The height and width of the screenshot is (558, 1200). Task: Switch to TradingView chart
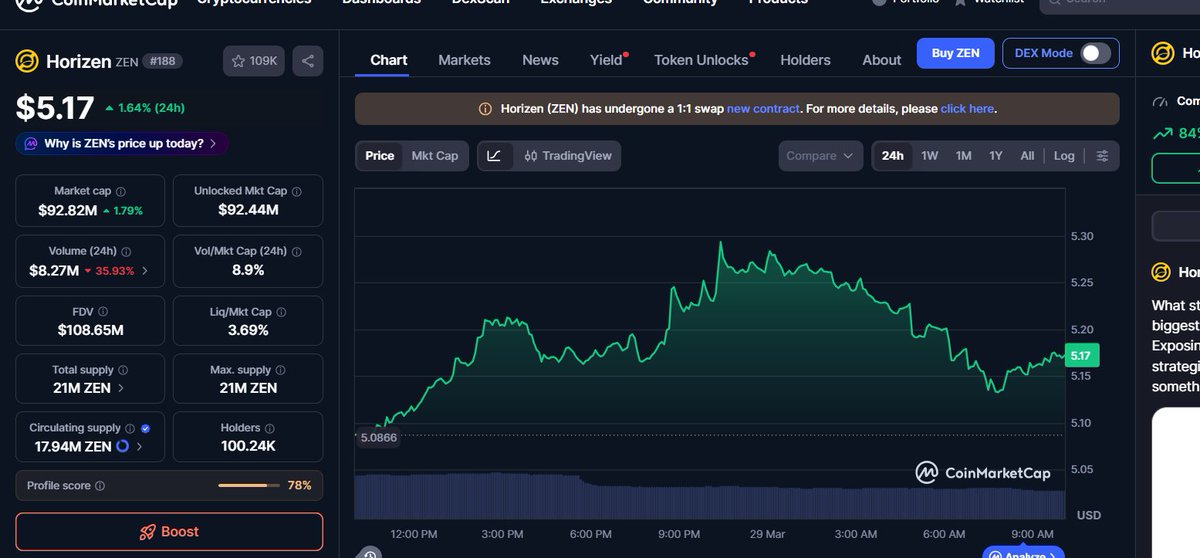tap(567, 156)
